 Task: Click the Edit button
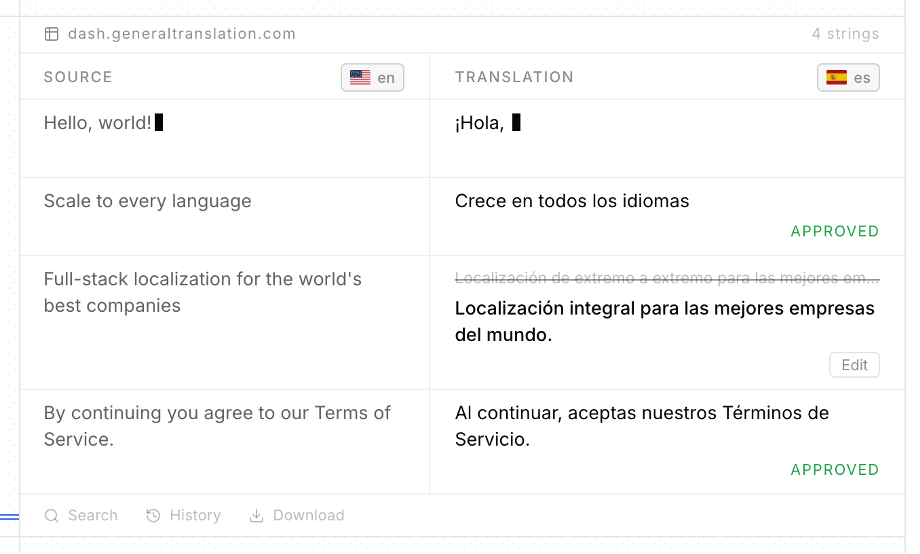[854, 365]
